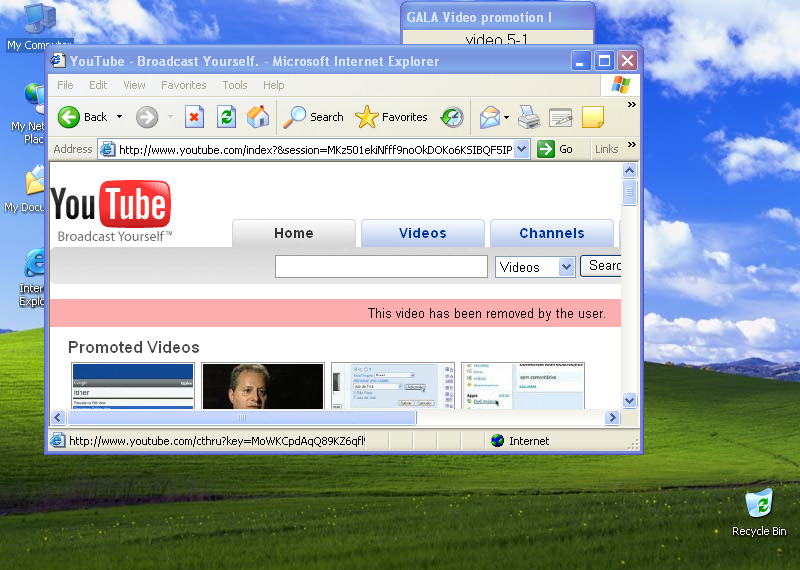Expand the Mail dropdown arrow
The image size is (800, 570).
506,117
